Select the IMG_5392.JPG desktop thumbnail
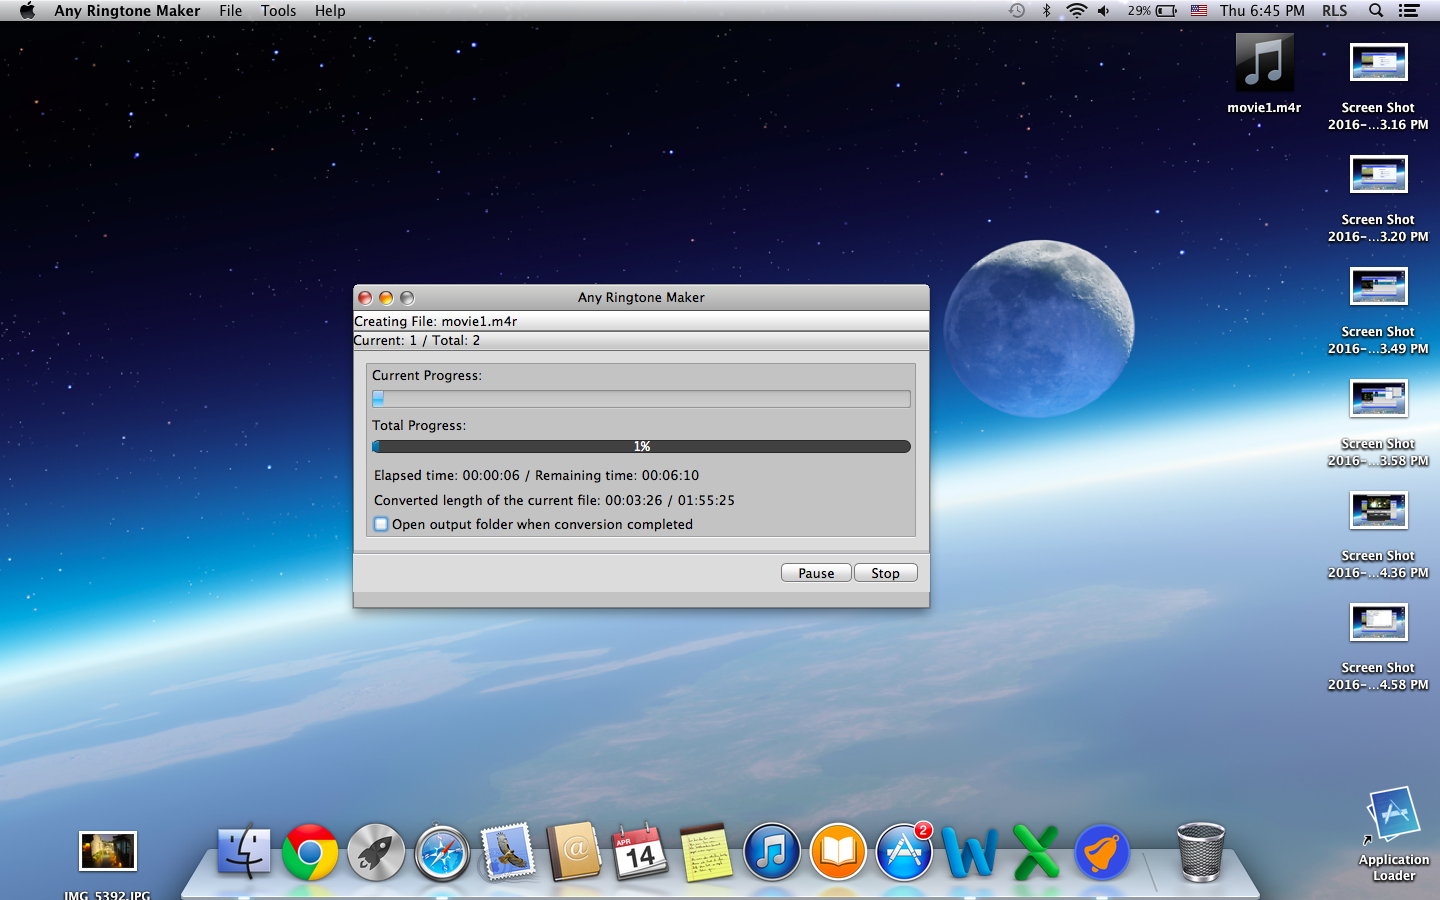Image resolution: width=1440 pixels, height=900 pixels. (x=107, y=851)
